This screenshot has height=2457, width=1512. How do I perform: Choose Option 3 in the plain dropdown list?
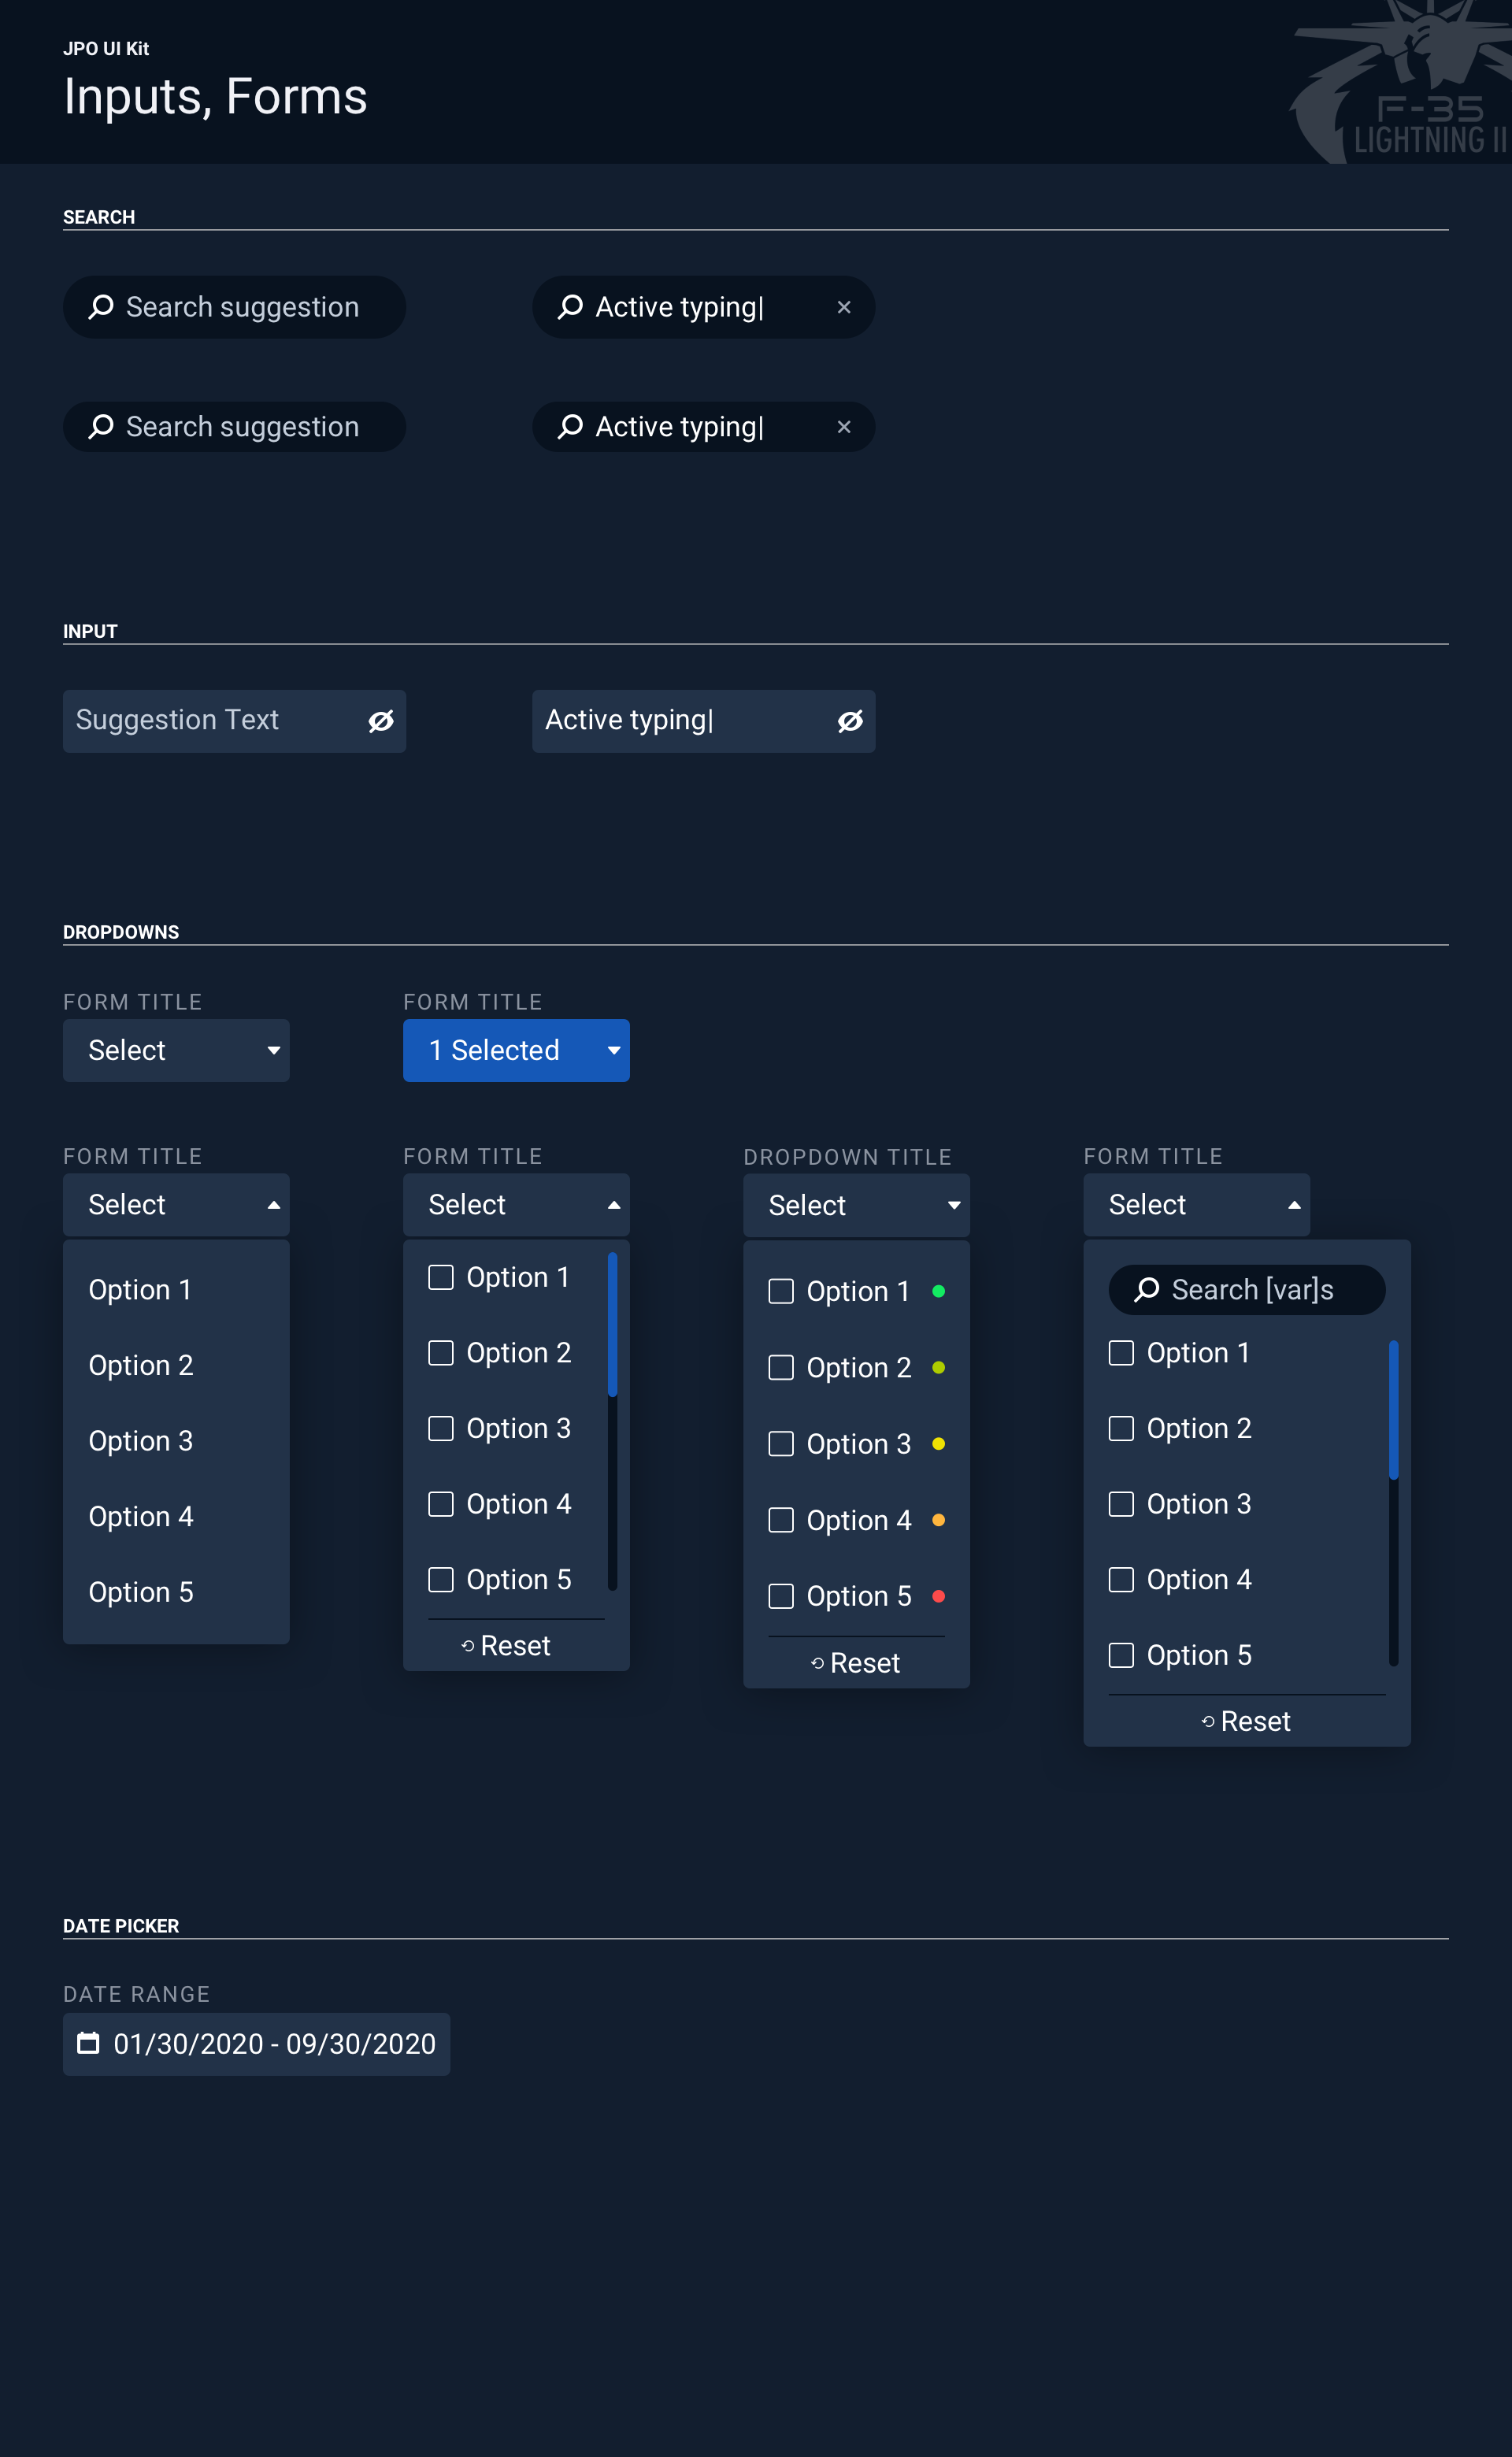tap(141, 1441)
